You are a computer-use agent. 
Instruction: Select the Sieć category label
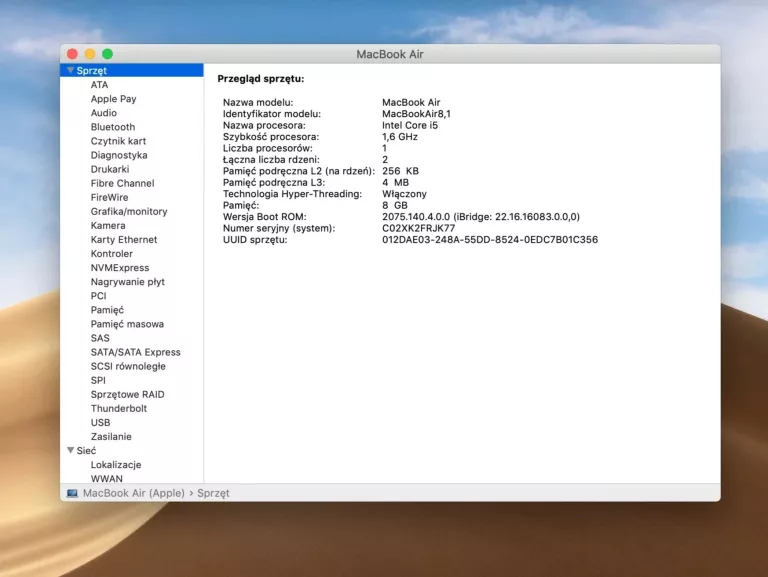[86, 451]
